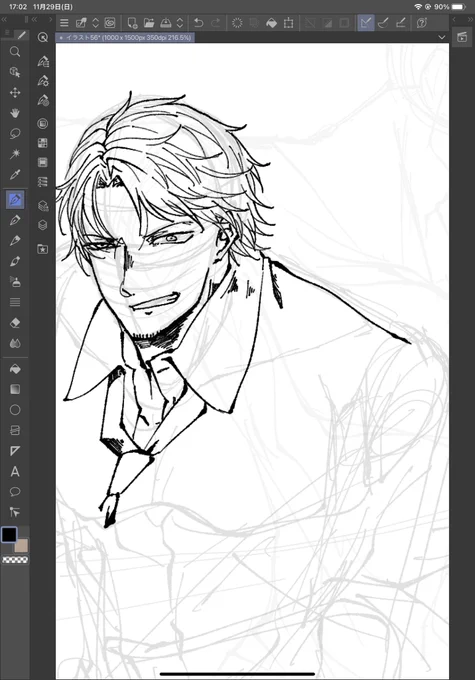Select the Text tool A icon
This screenshot has height=680, width=475.
(15, 471)
